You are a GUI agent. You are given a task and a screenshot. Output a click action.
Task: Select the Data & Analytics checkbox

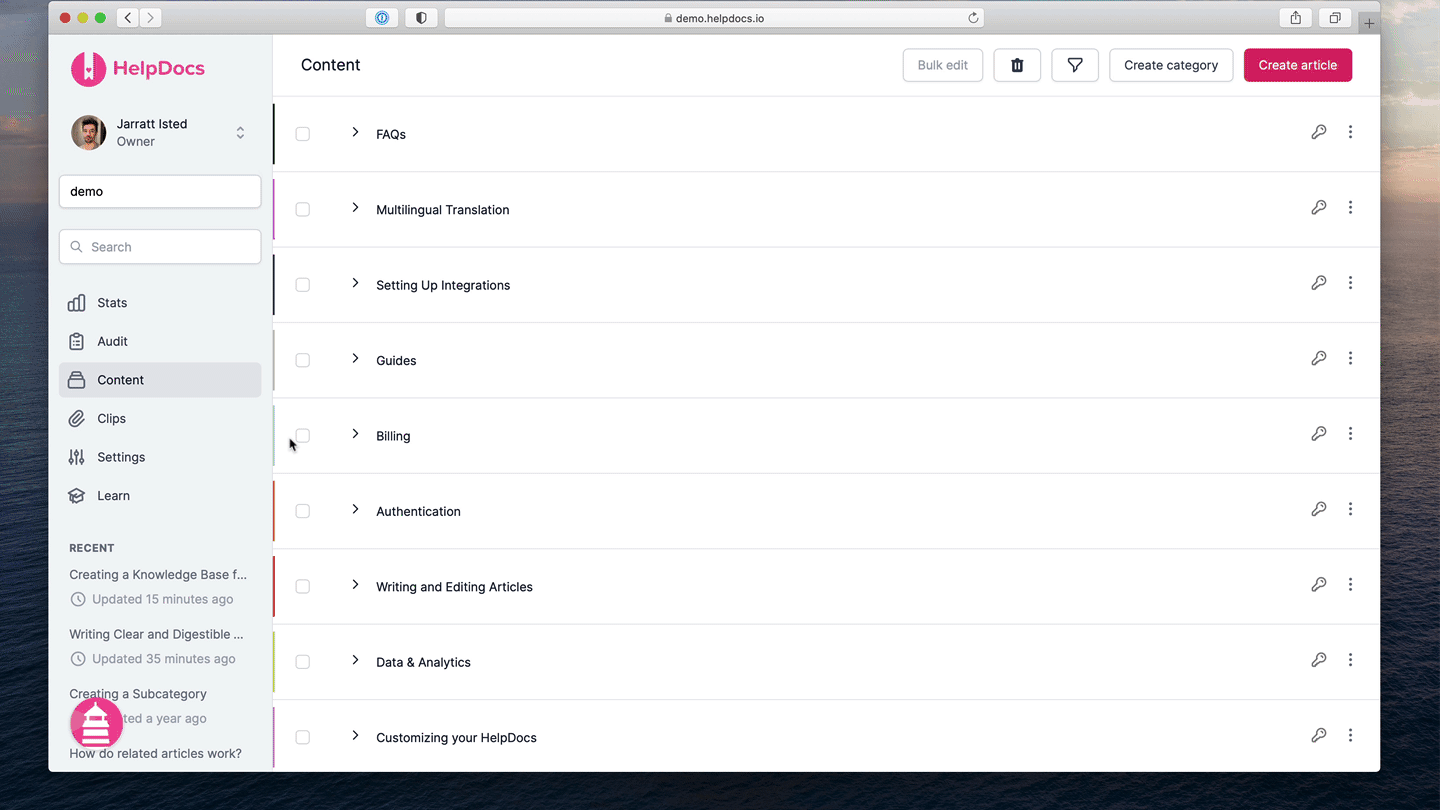(x=302, y=662)
